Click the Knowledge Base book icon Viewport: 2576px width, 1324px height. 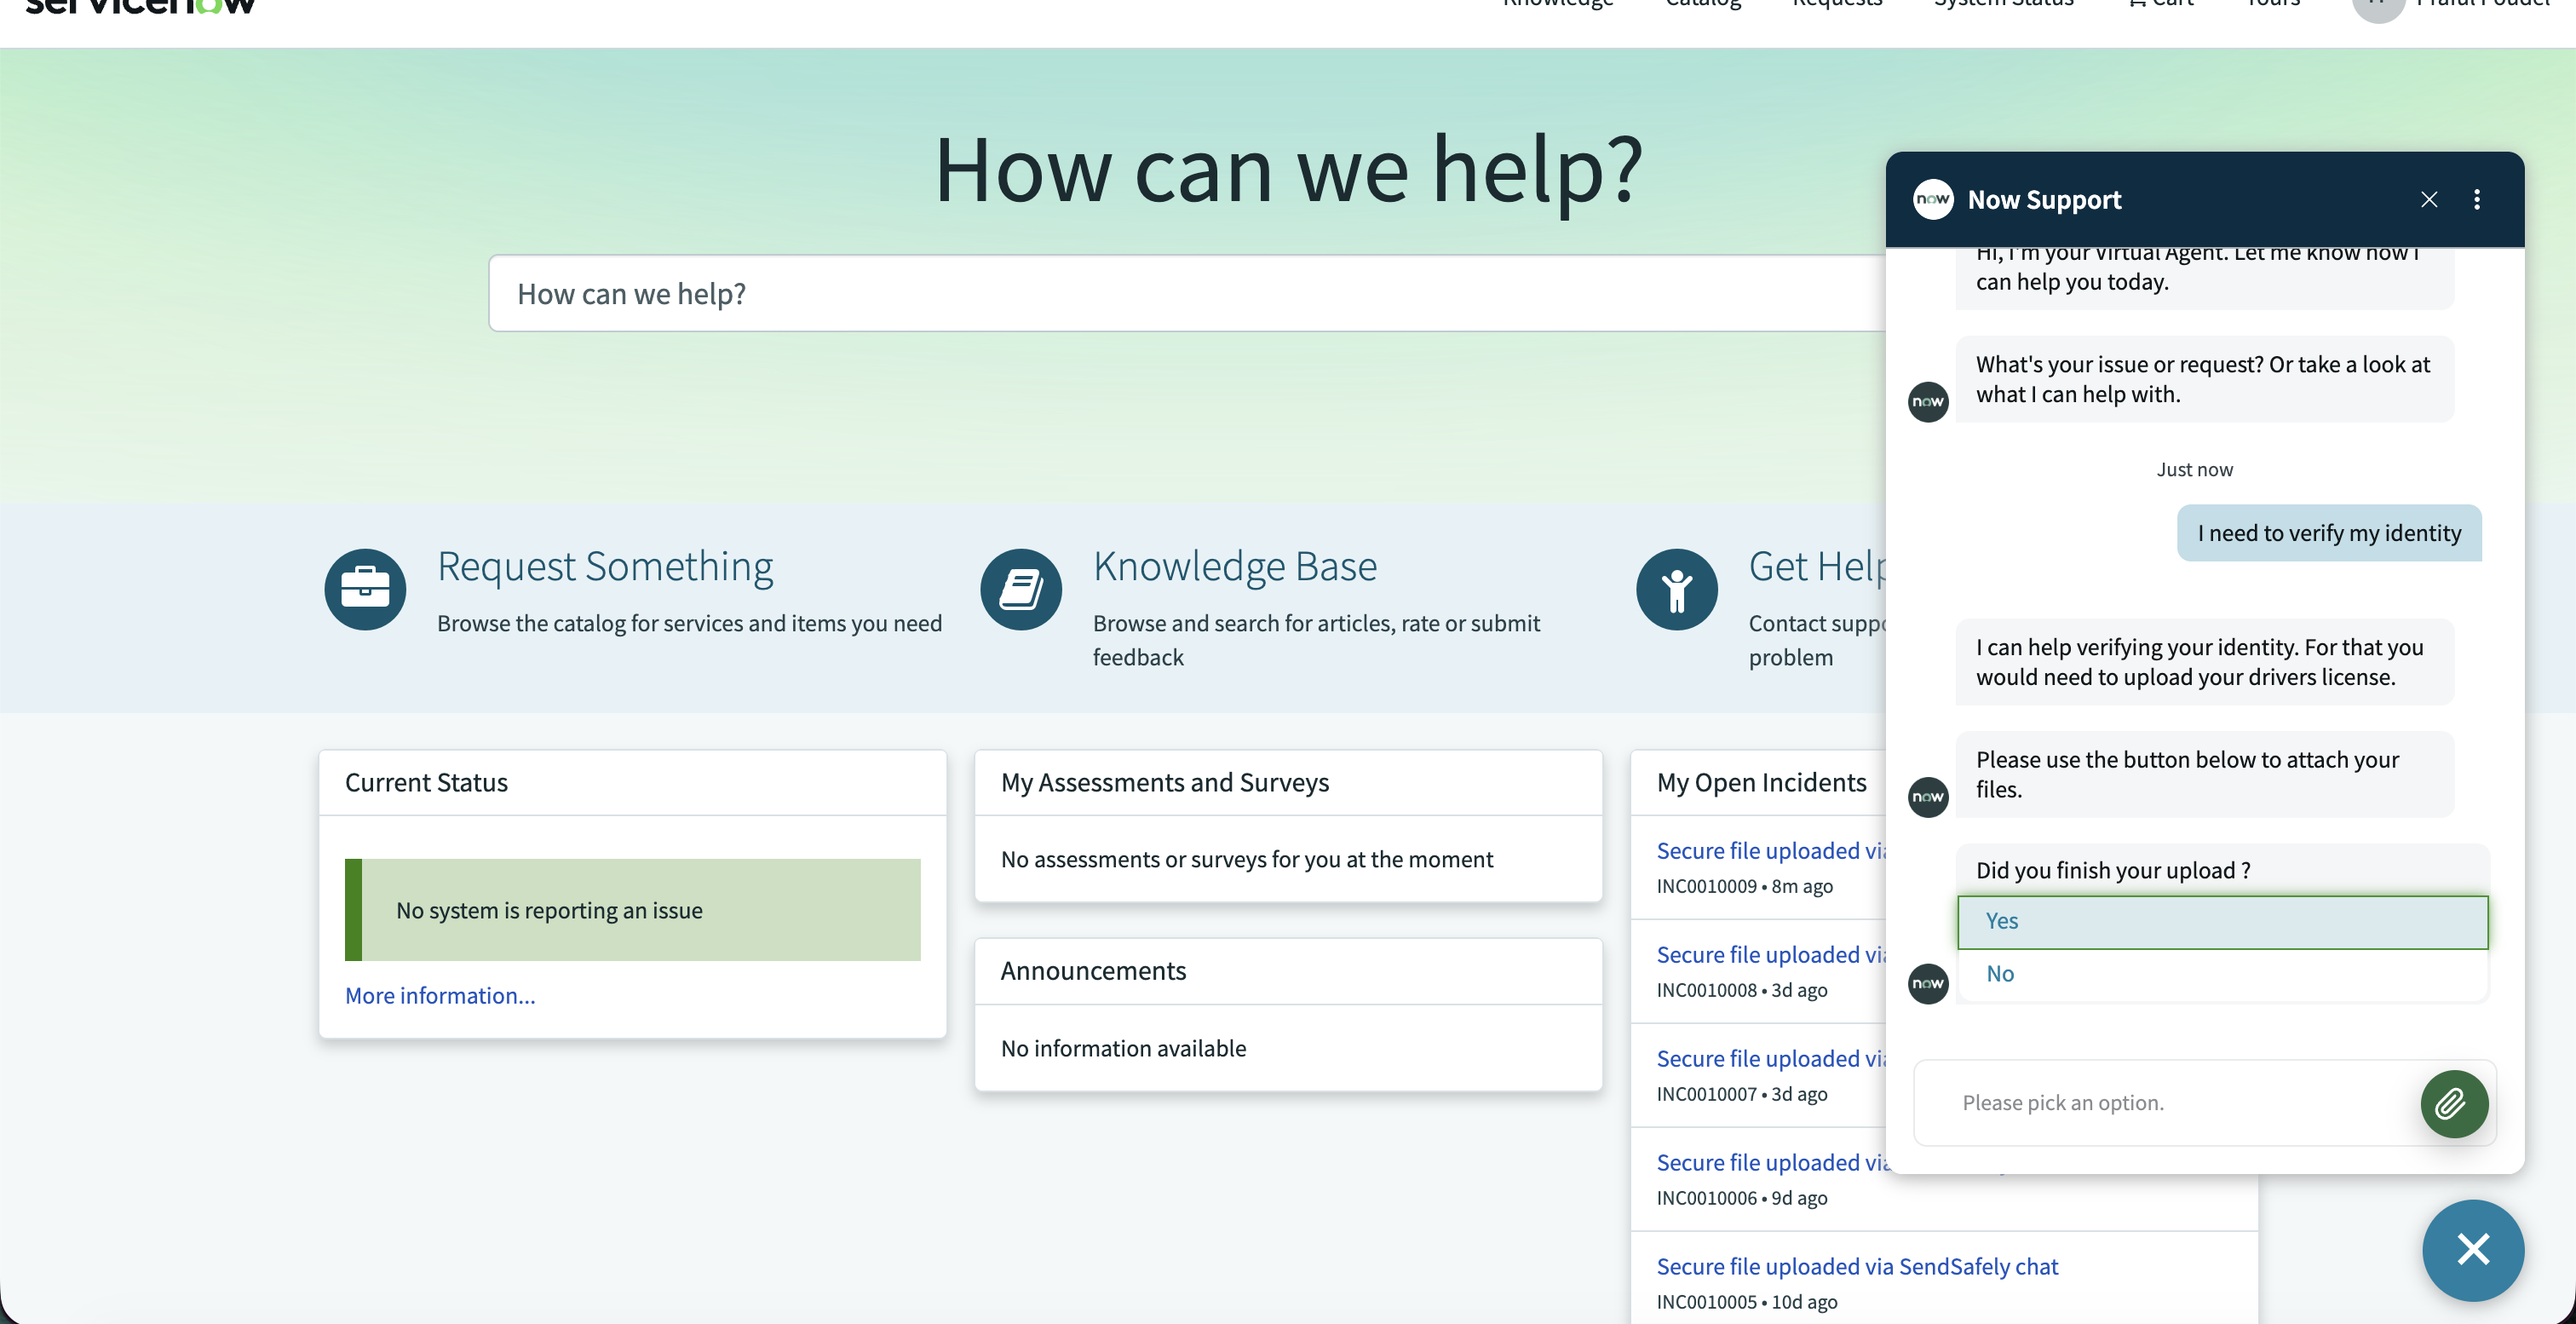[1021, 589]
